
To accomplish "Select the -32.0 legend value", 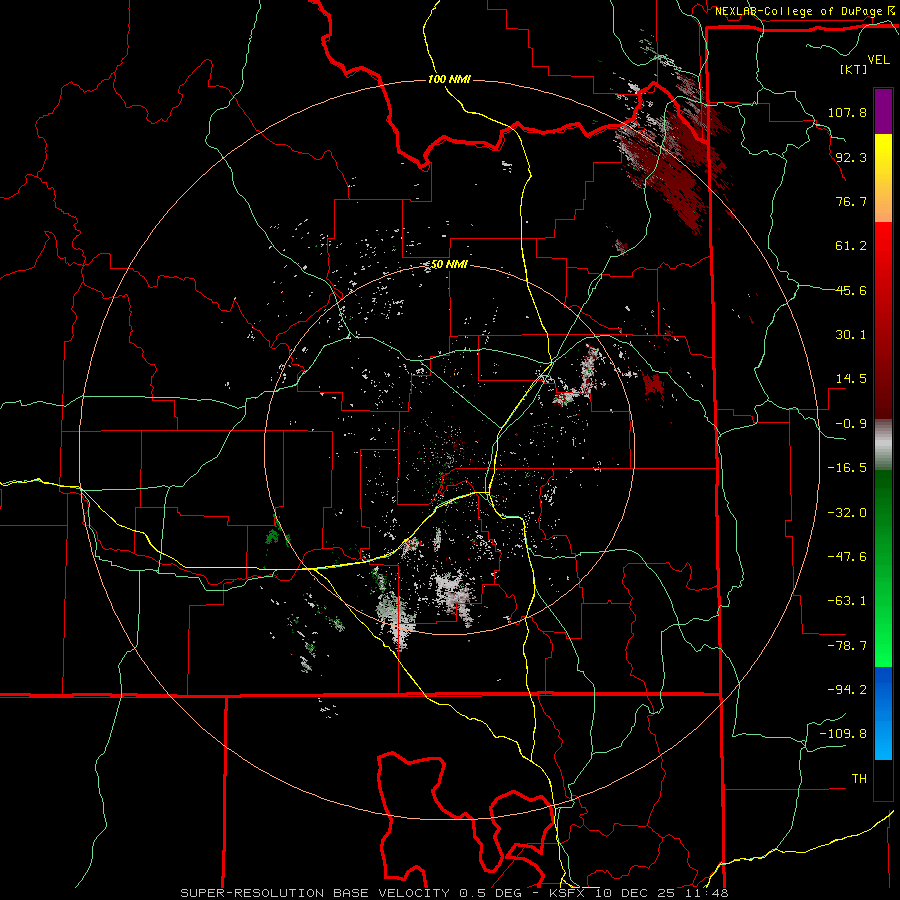I will [x=847, y=513].
